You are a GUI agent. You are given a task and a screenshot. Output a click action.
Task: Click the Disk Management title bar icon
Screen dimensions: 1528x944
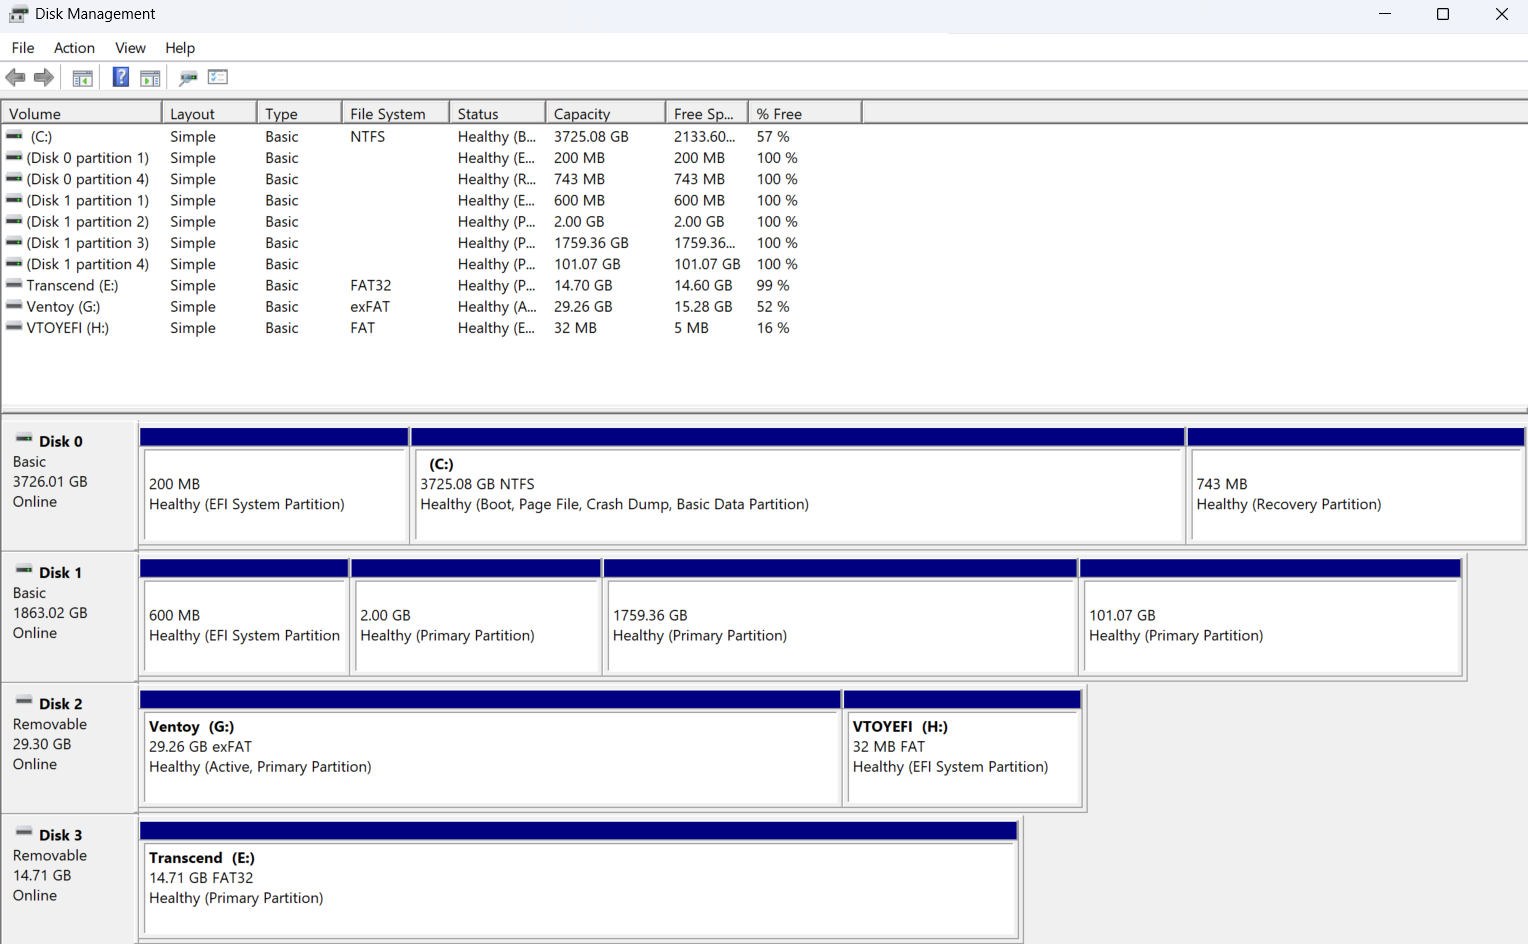coord(18,14)
